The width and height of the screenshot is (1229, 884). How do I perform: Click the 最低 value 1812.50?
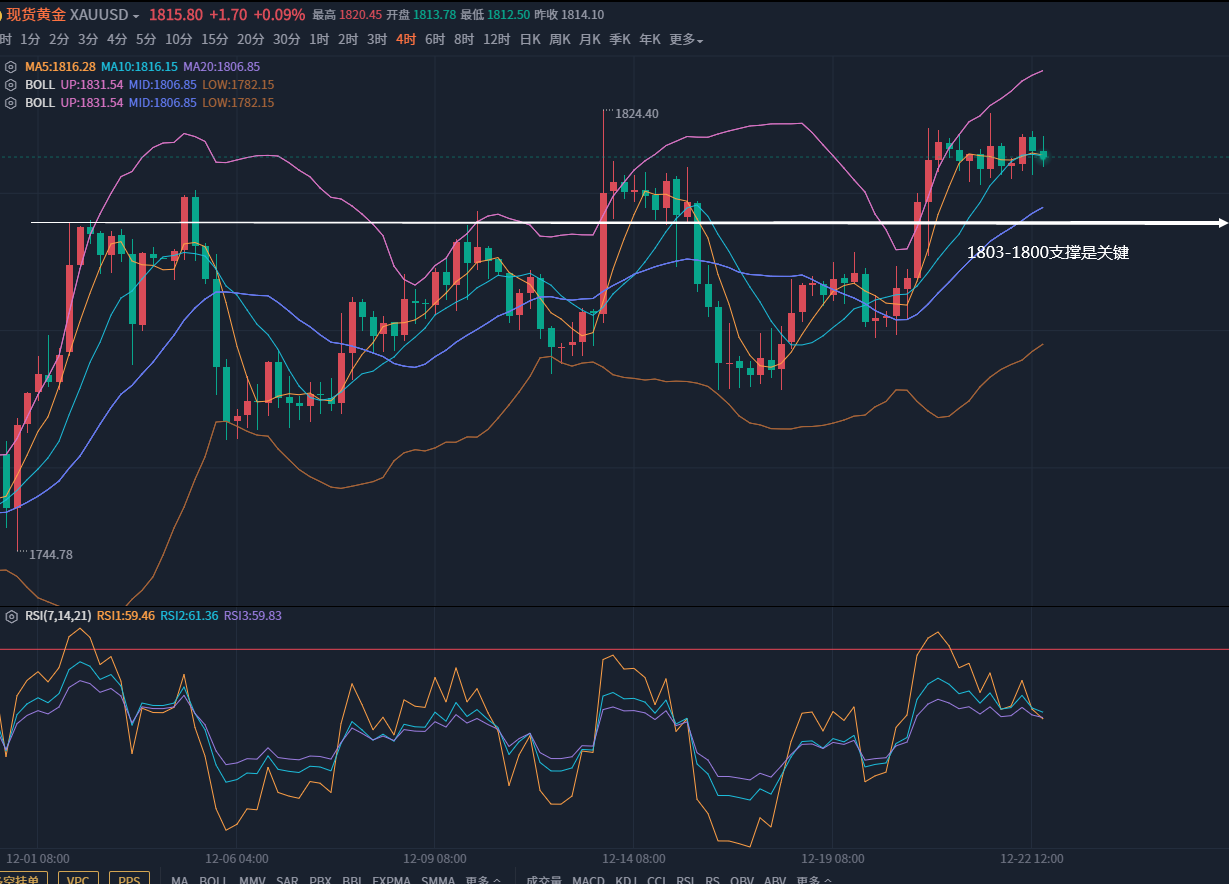(508, 16)
